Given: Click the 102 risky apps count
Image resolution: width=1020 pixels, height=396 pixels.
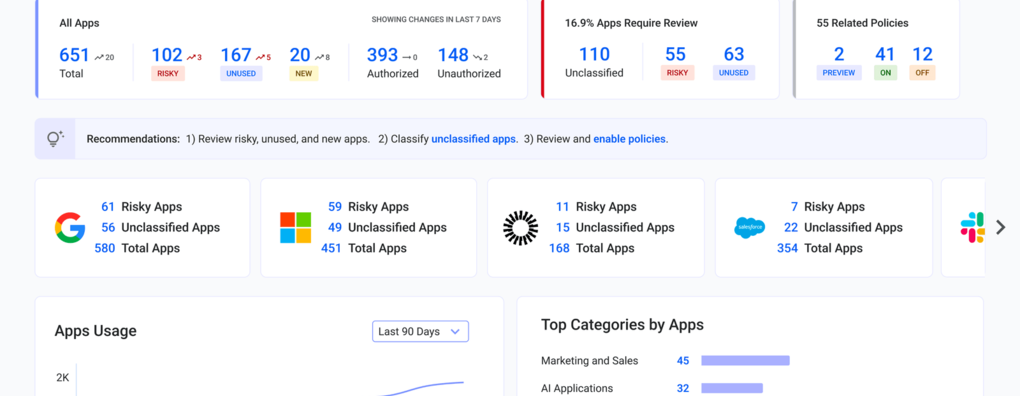Looking at the screenshot, I should [x=167, y=55].
